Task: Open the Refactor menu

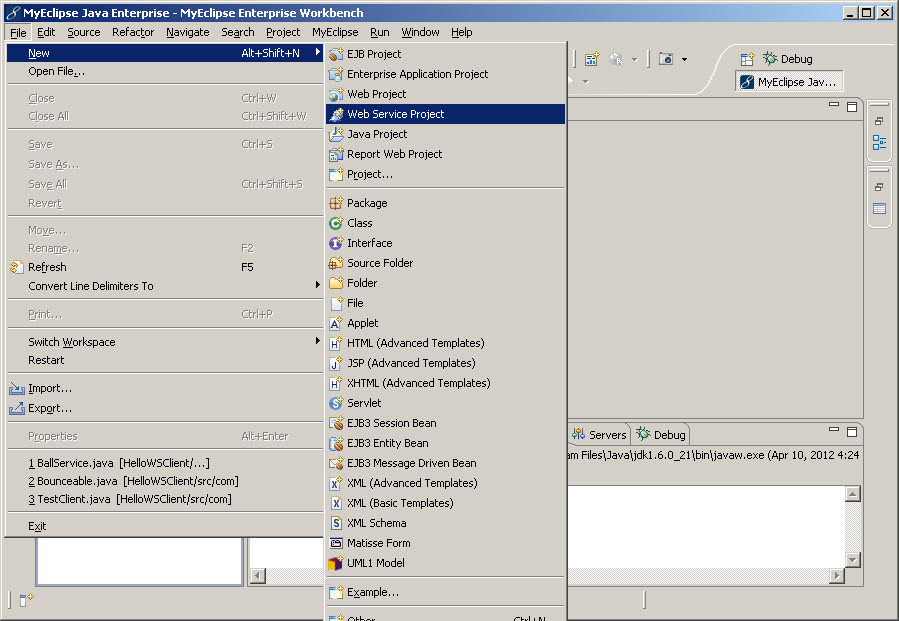Action: click(133, 32)
